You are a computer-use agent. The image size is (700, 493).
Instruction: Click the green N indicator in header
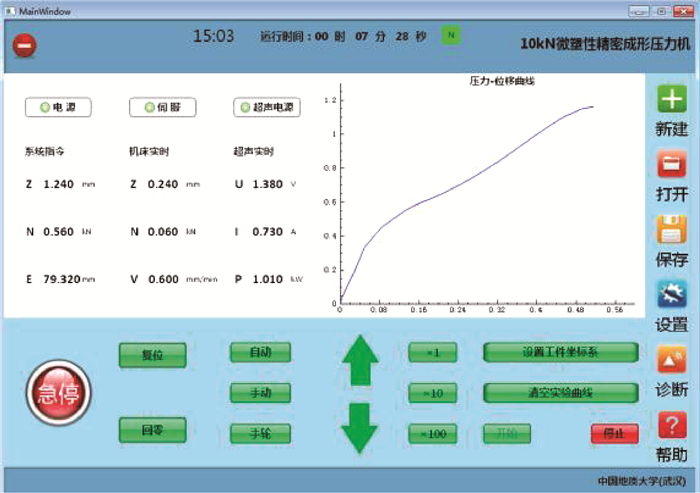(452, 36)
